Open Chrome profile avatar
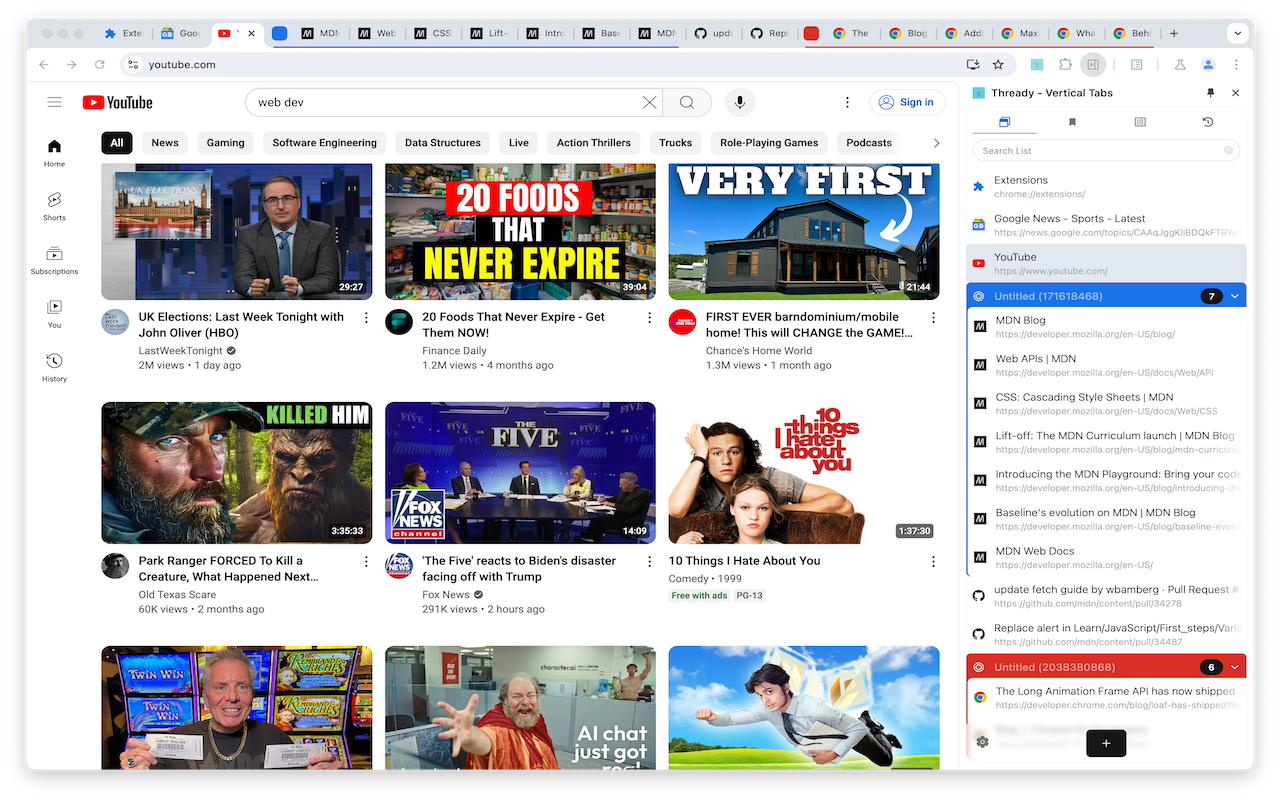Viewport: 1280px width, 800px height. (1208, 65)
